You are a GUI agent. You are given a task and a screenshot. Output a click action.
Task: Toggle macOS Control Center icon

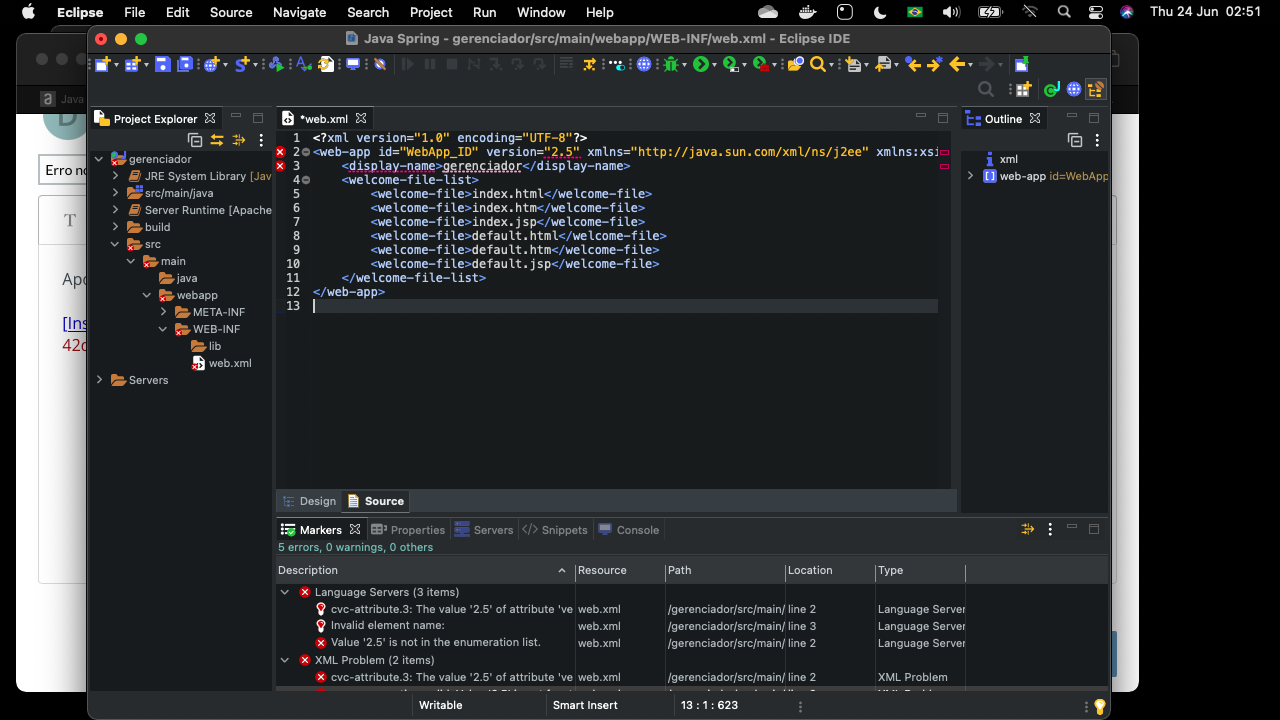(1096, 12)
